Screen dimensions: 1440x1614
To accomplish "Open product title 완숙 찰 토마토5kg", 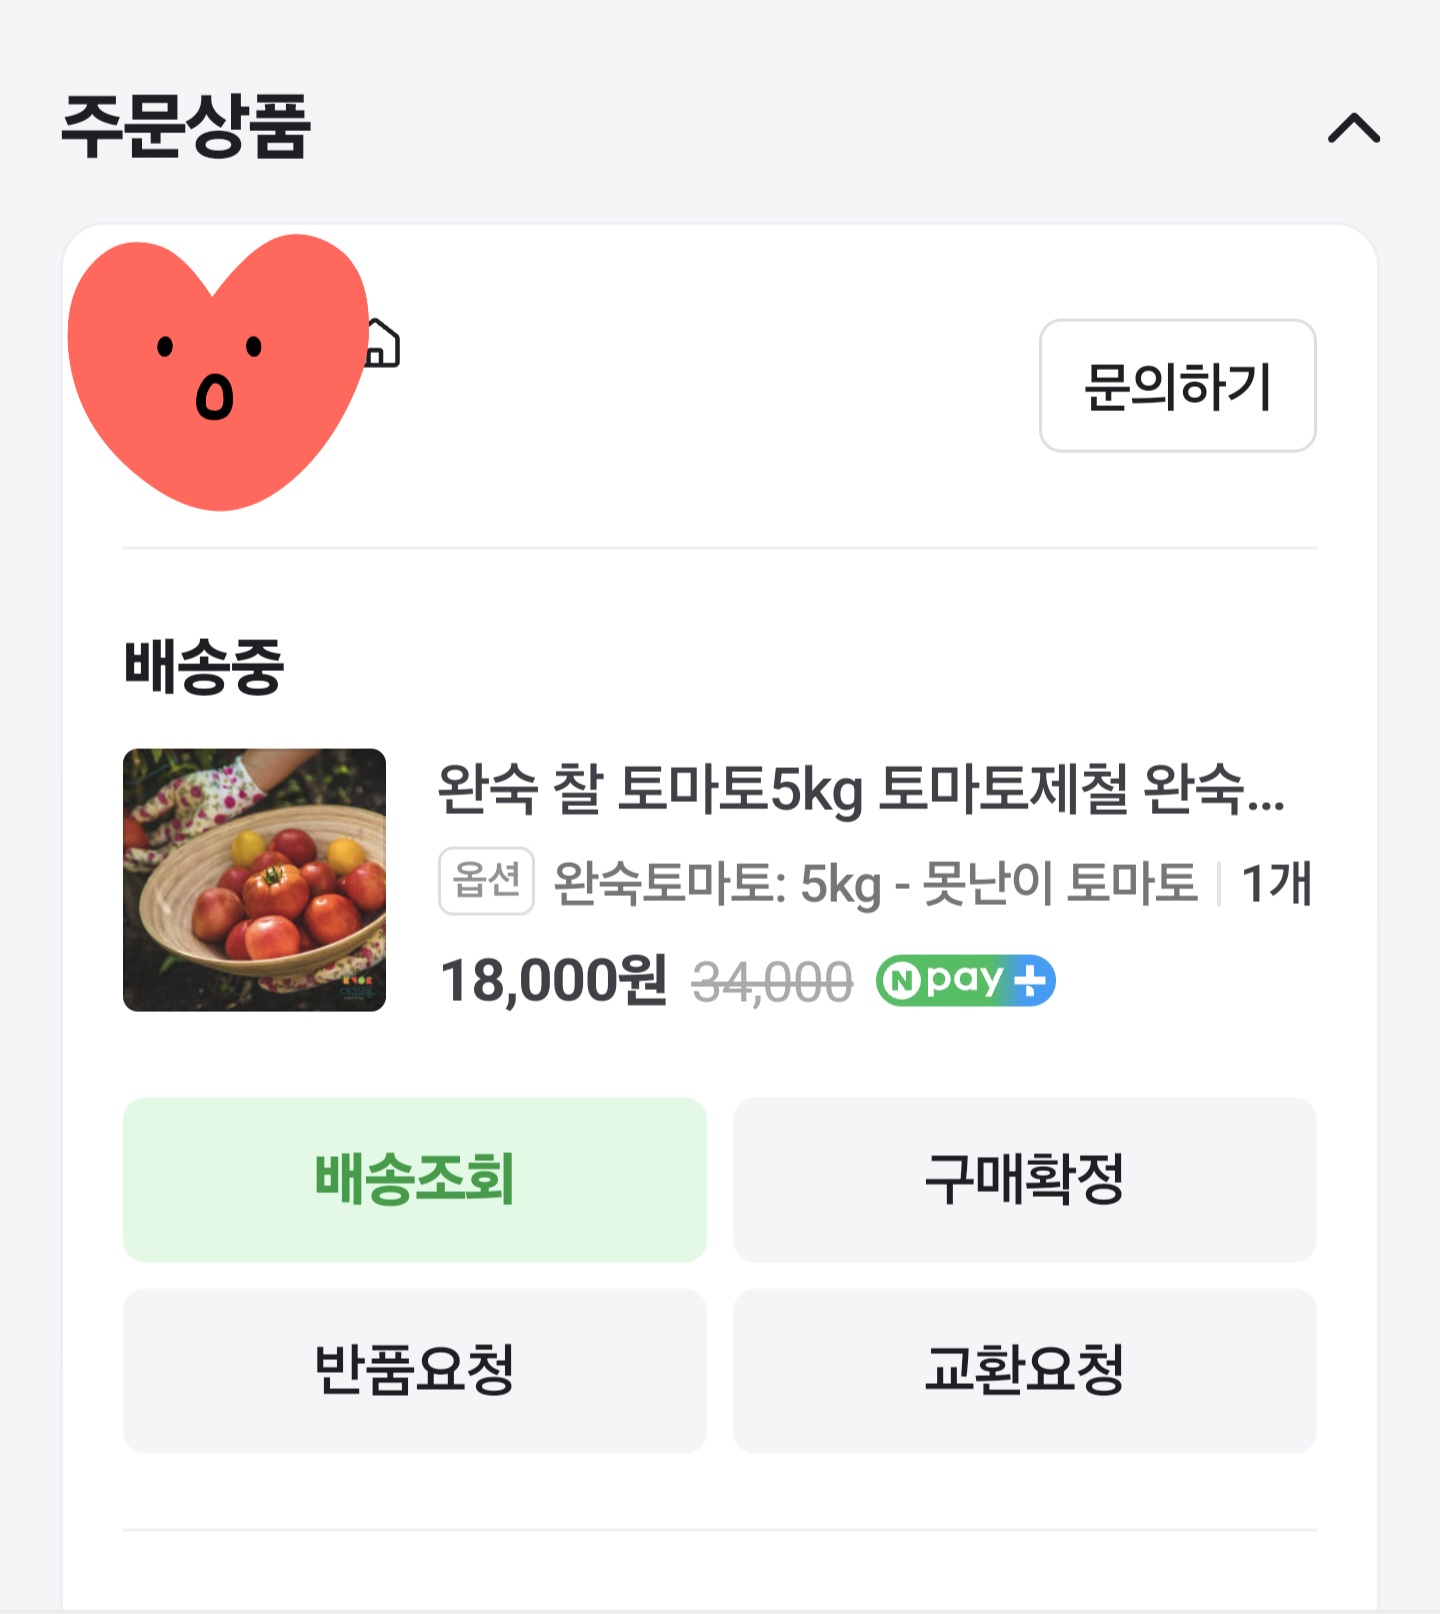I will pyautogui.click(x=862, y=790).
